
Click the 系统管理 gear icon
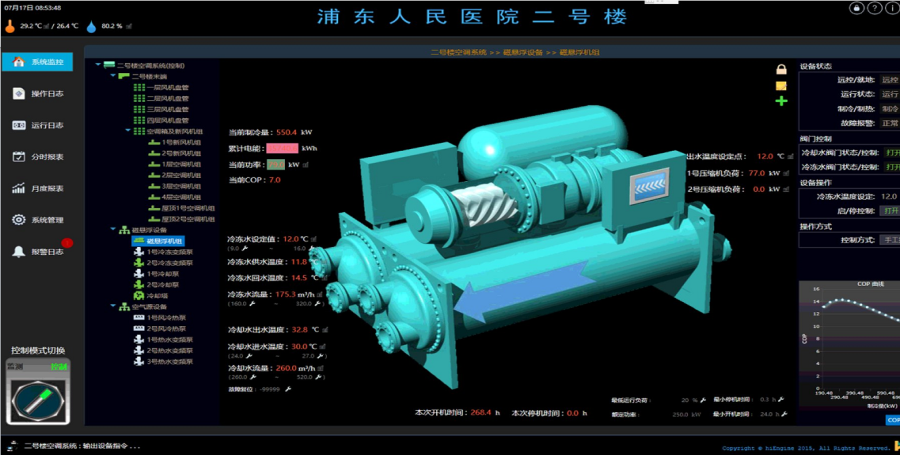click(18, 219)
